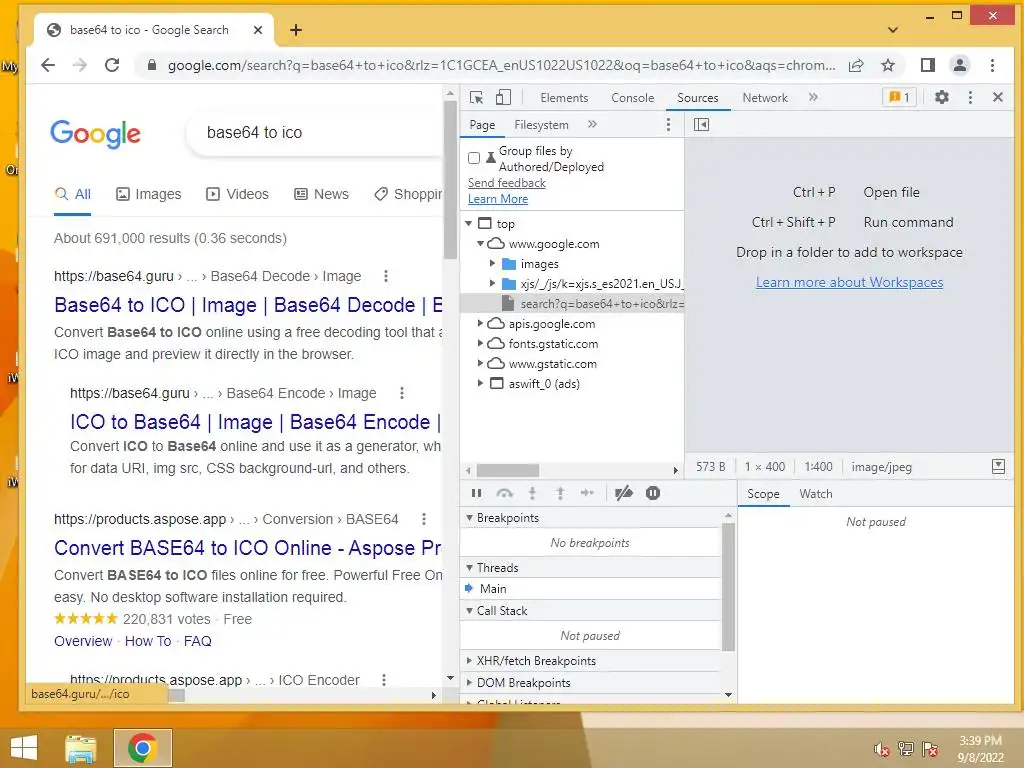Go back to previous page

pyautogui.click(x=48, y=65)
